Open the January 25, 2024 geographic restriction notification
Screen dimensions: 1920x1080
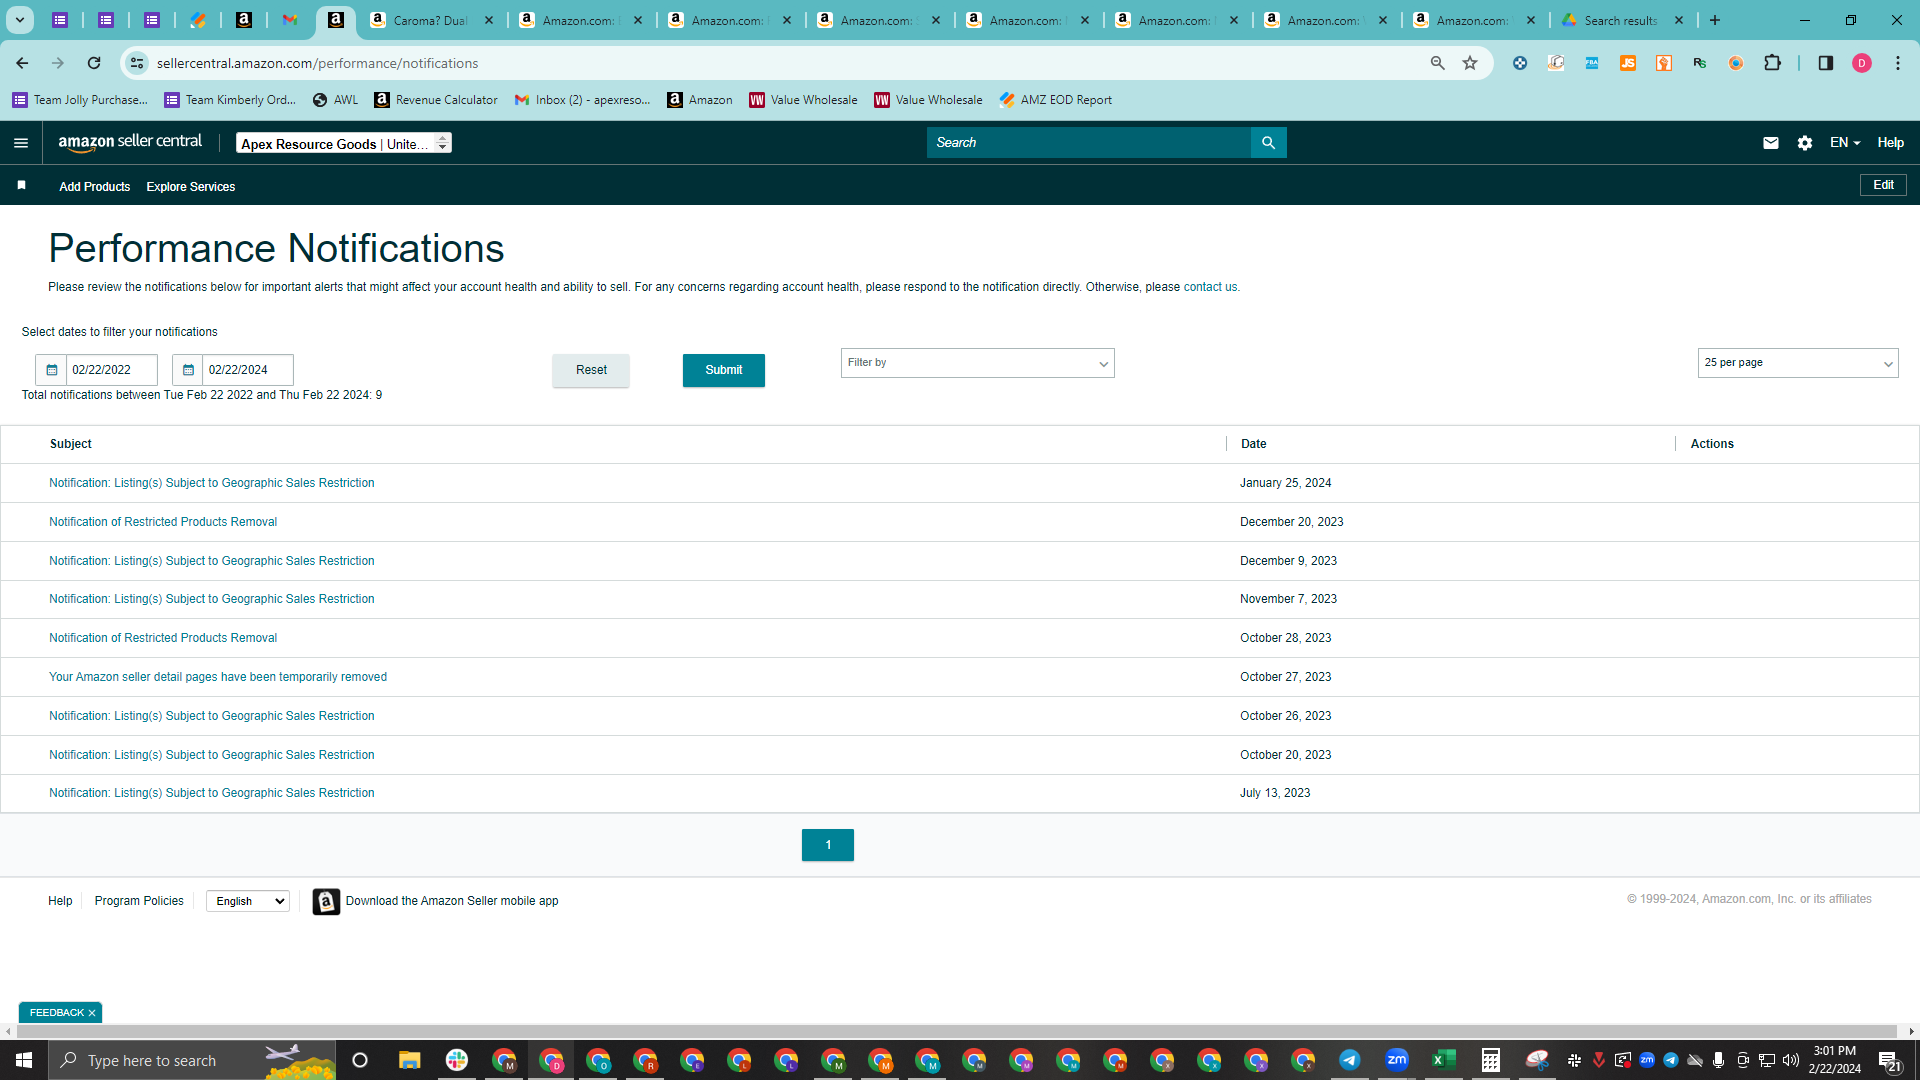212,483
